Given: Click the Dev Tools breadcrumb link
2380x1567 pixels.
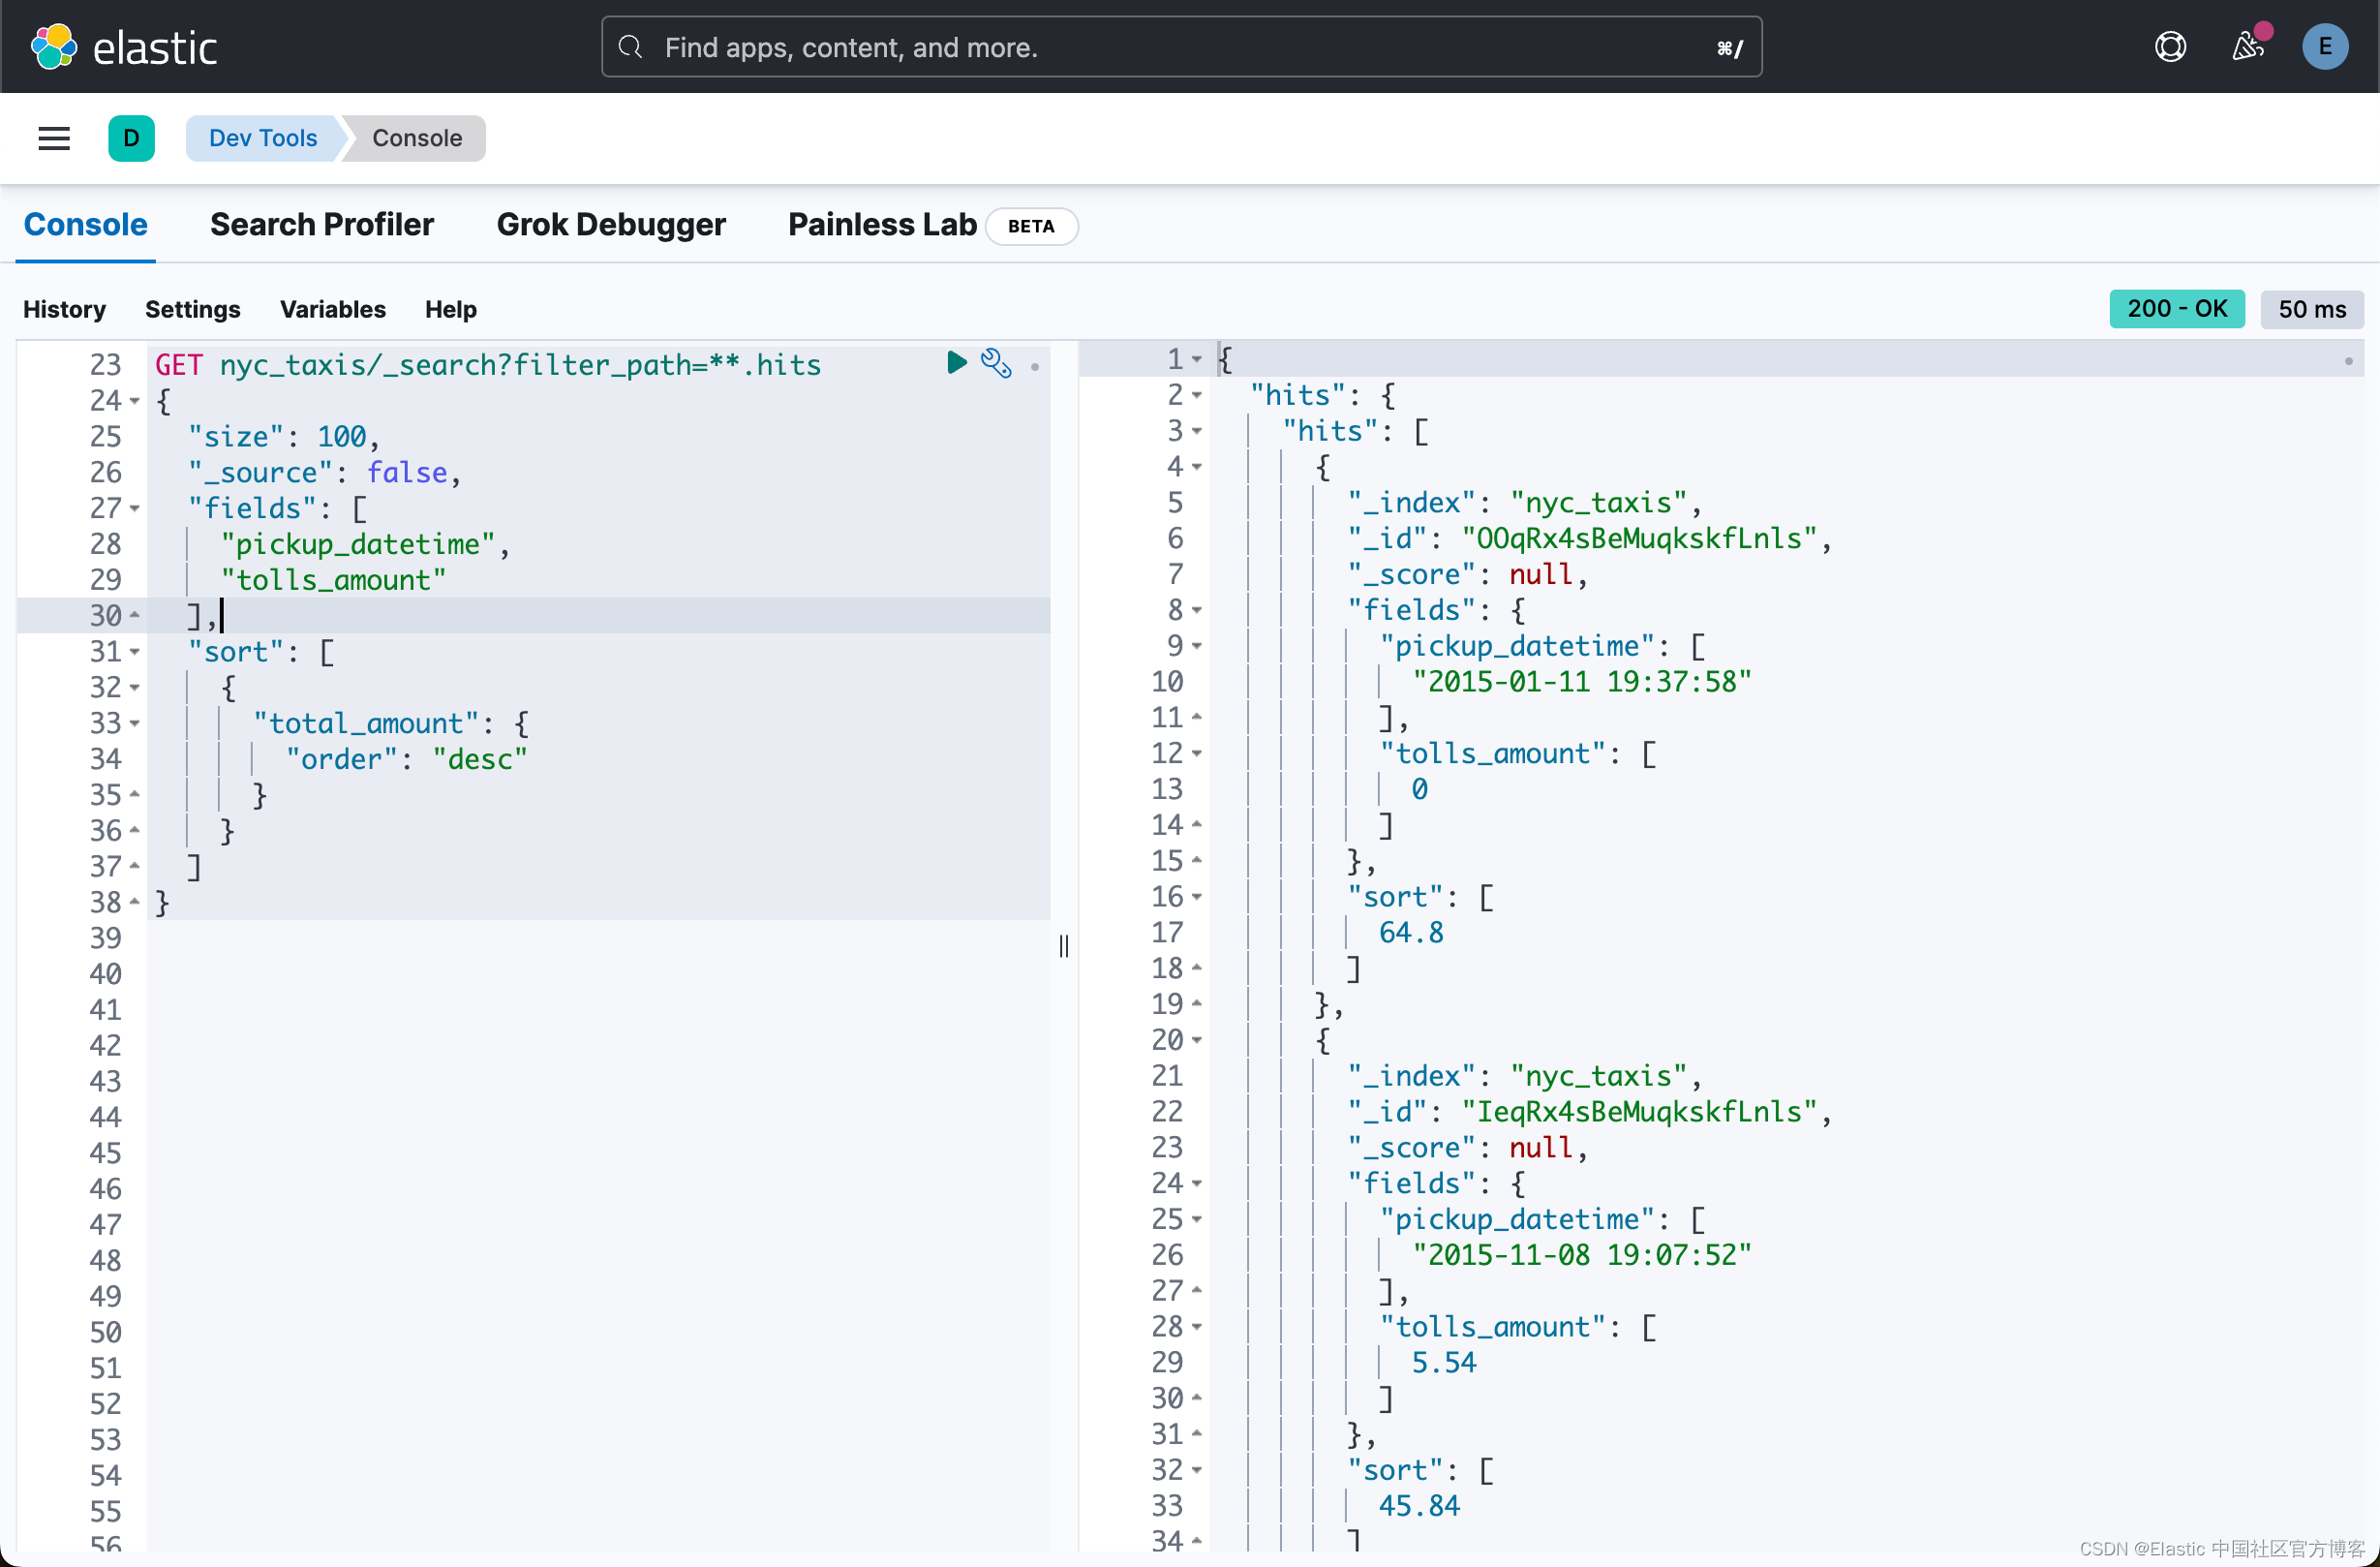Looking at the screenshot, I should 262,138.
